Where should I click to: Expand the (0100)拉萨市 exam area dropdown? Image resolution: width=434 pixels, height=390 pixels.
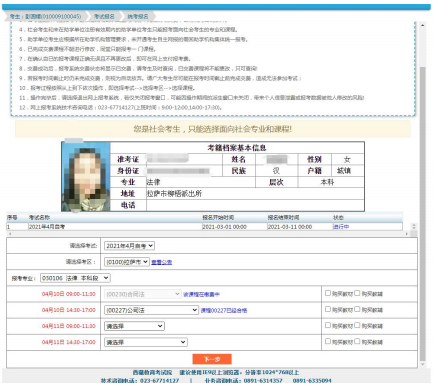coord(127,262)
